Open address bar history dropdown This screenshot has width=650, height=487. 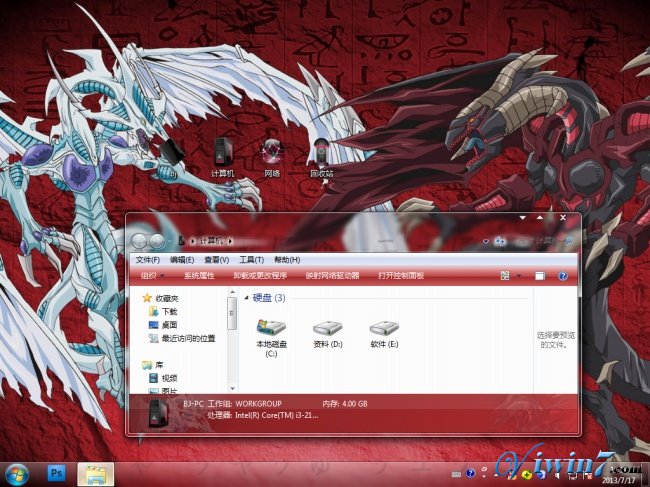[485, 241]
